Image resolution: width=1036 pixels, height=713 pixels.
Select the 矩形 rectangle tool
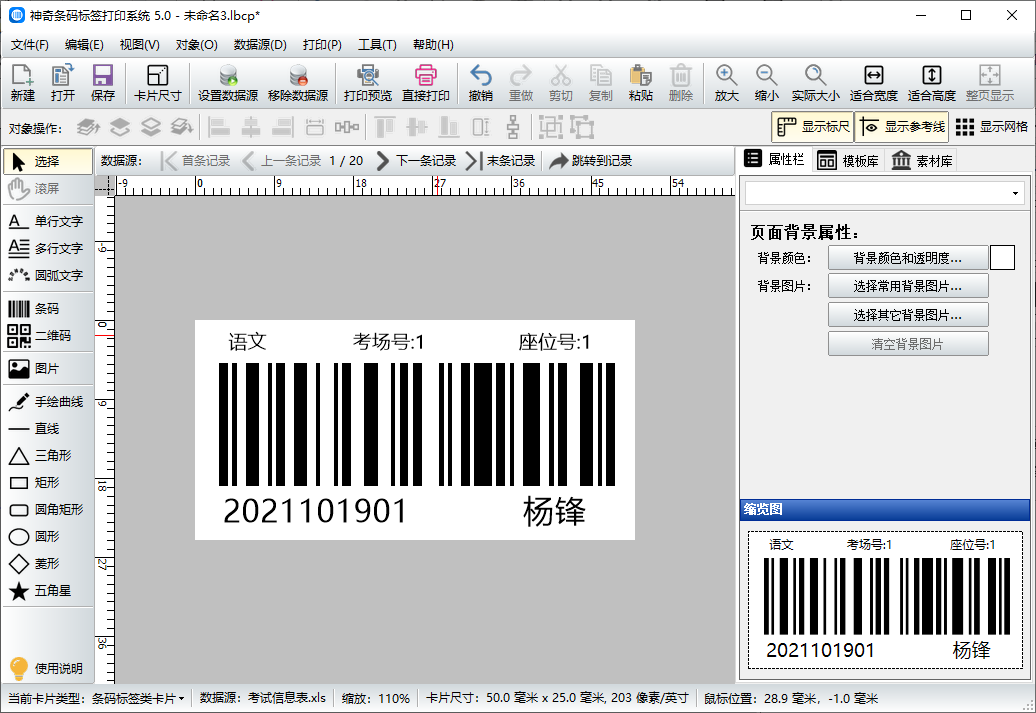(48, 482)
